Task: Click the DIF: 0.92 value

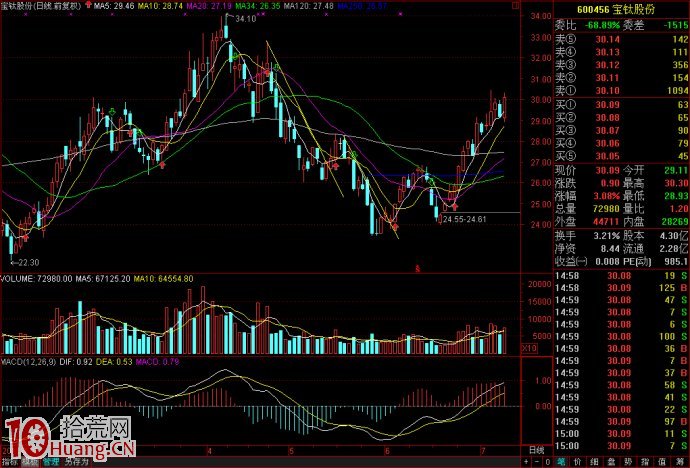Action: [x=76, y=362]
